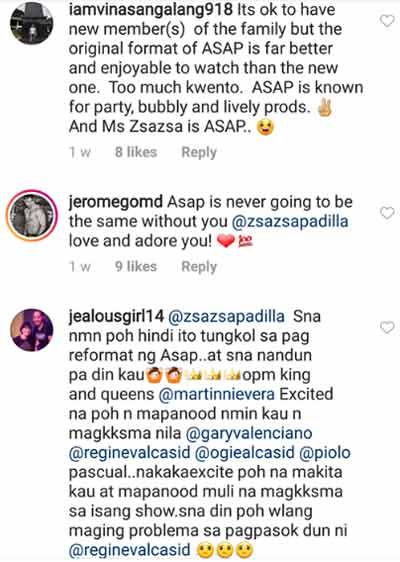Screen dimensions: 400x562
Task: View jeromegomd's story avatar
Action: (x=32, y=215)
